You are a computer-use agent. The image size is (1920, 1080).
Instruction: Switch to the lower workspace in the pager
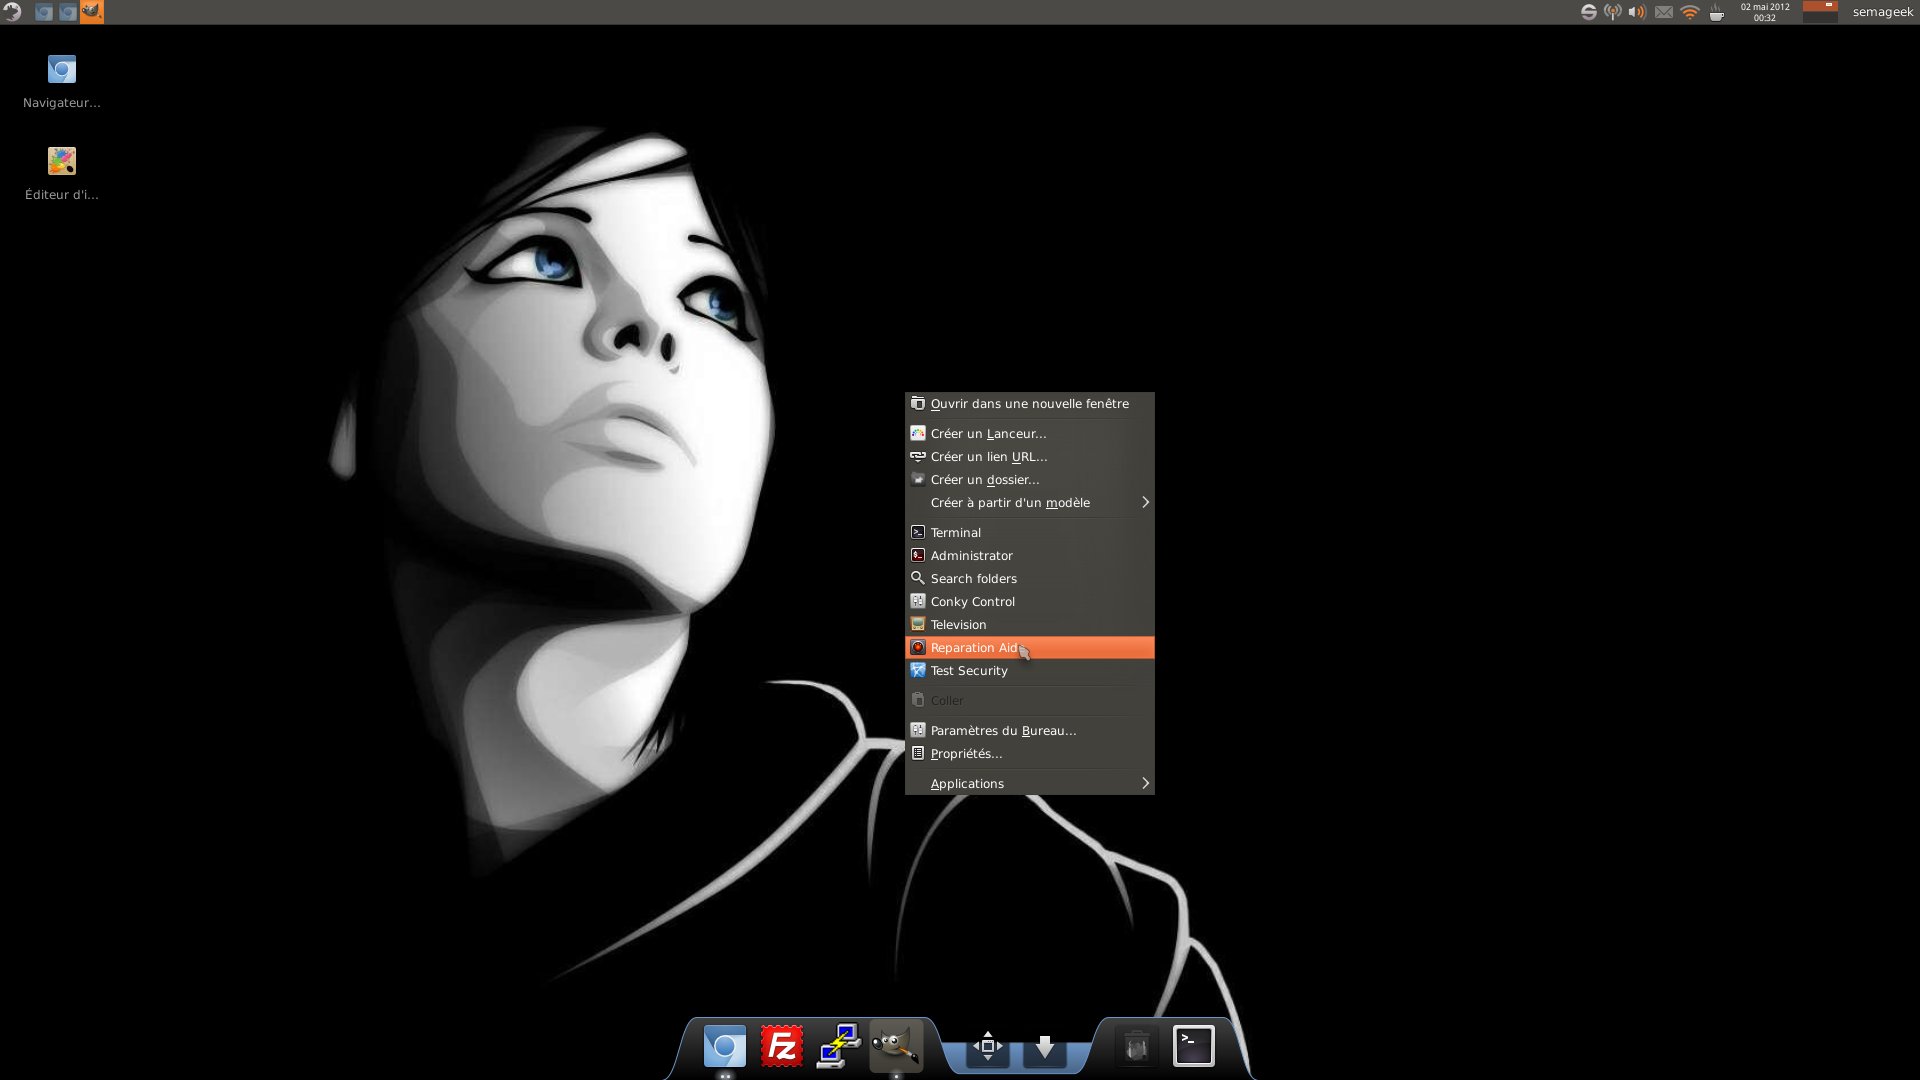1820,18
